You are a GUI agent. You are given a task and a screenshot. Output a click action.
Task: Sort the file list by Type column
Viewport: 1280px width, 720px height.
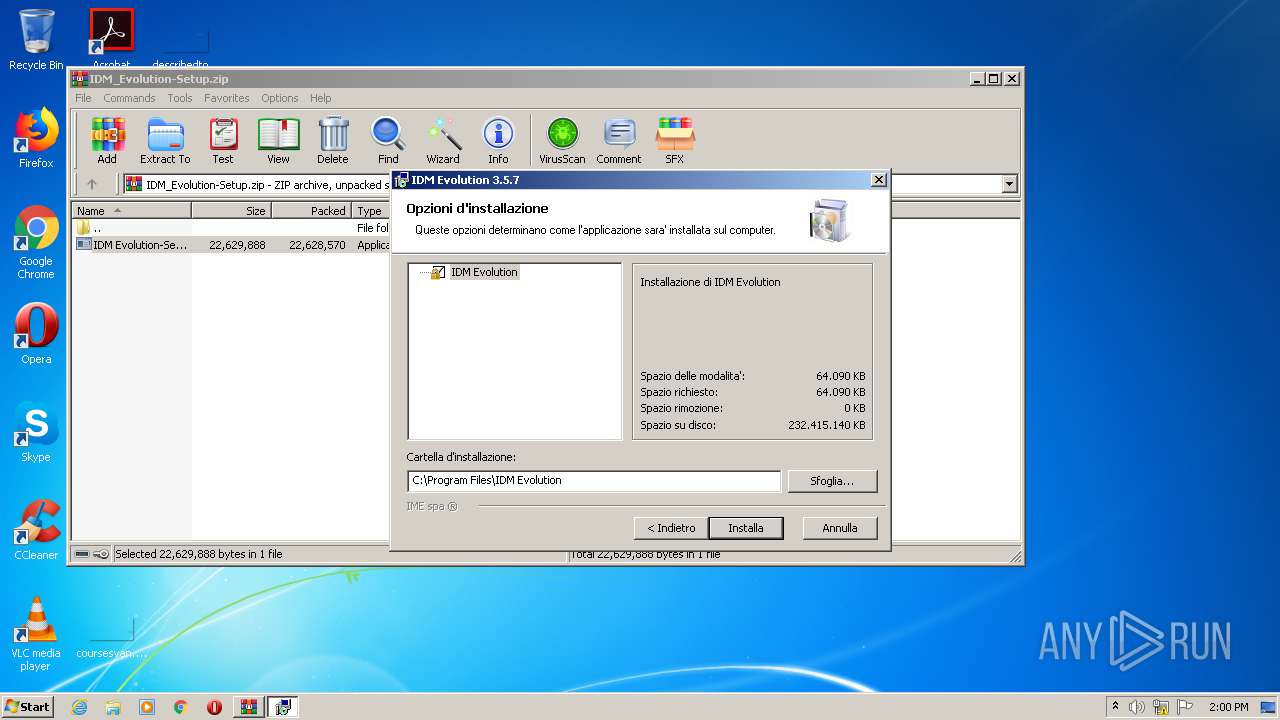coord(370,211)
